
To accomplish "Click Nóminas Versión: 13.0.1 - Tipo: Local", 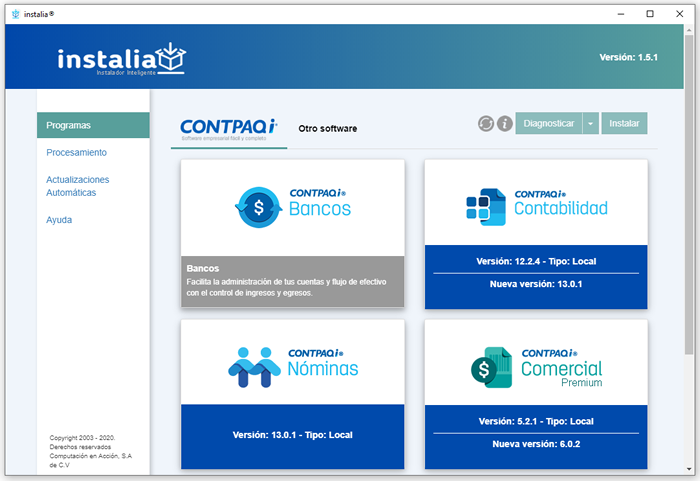I will coord(292,435).
